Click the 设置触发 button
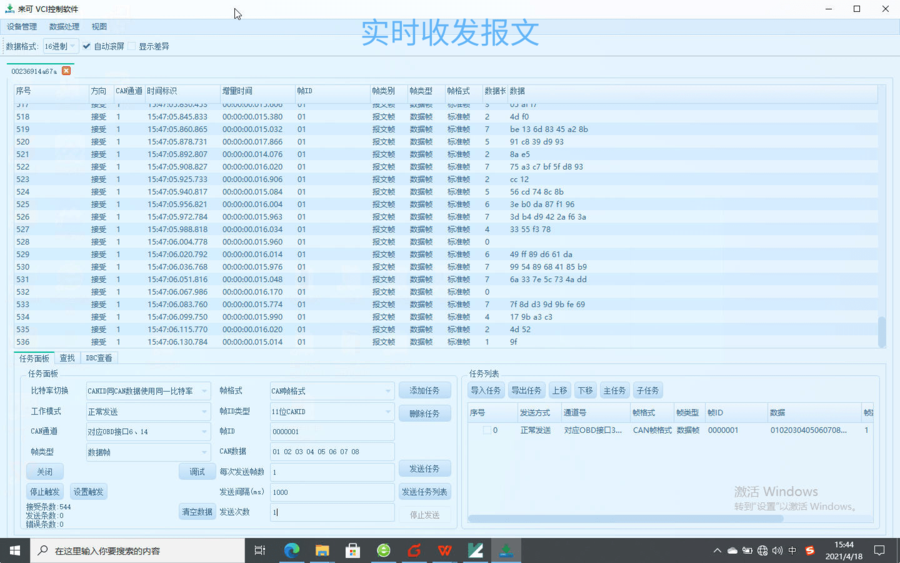This screenshot has width=900, height=563. click(88, 492)
